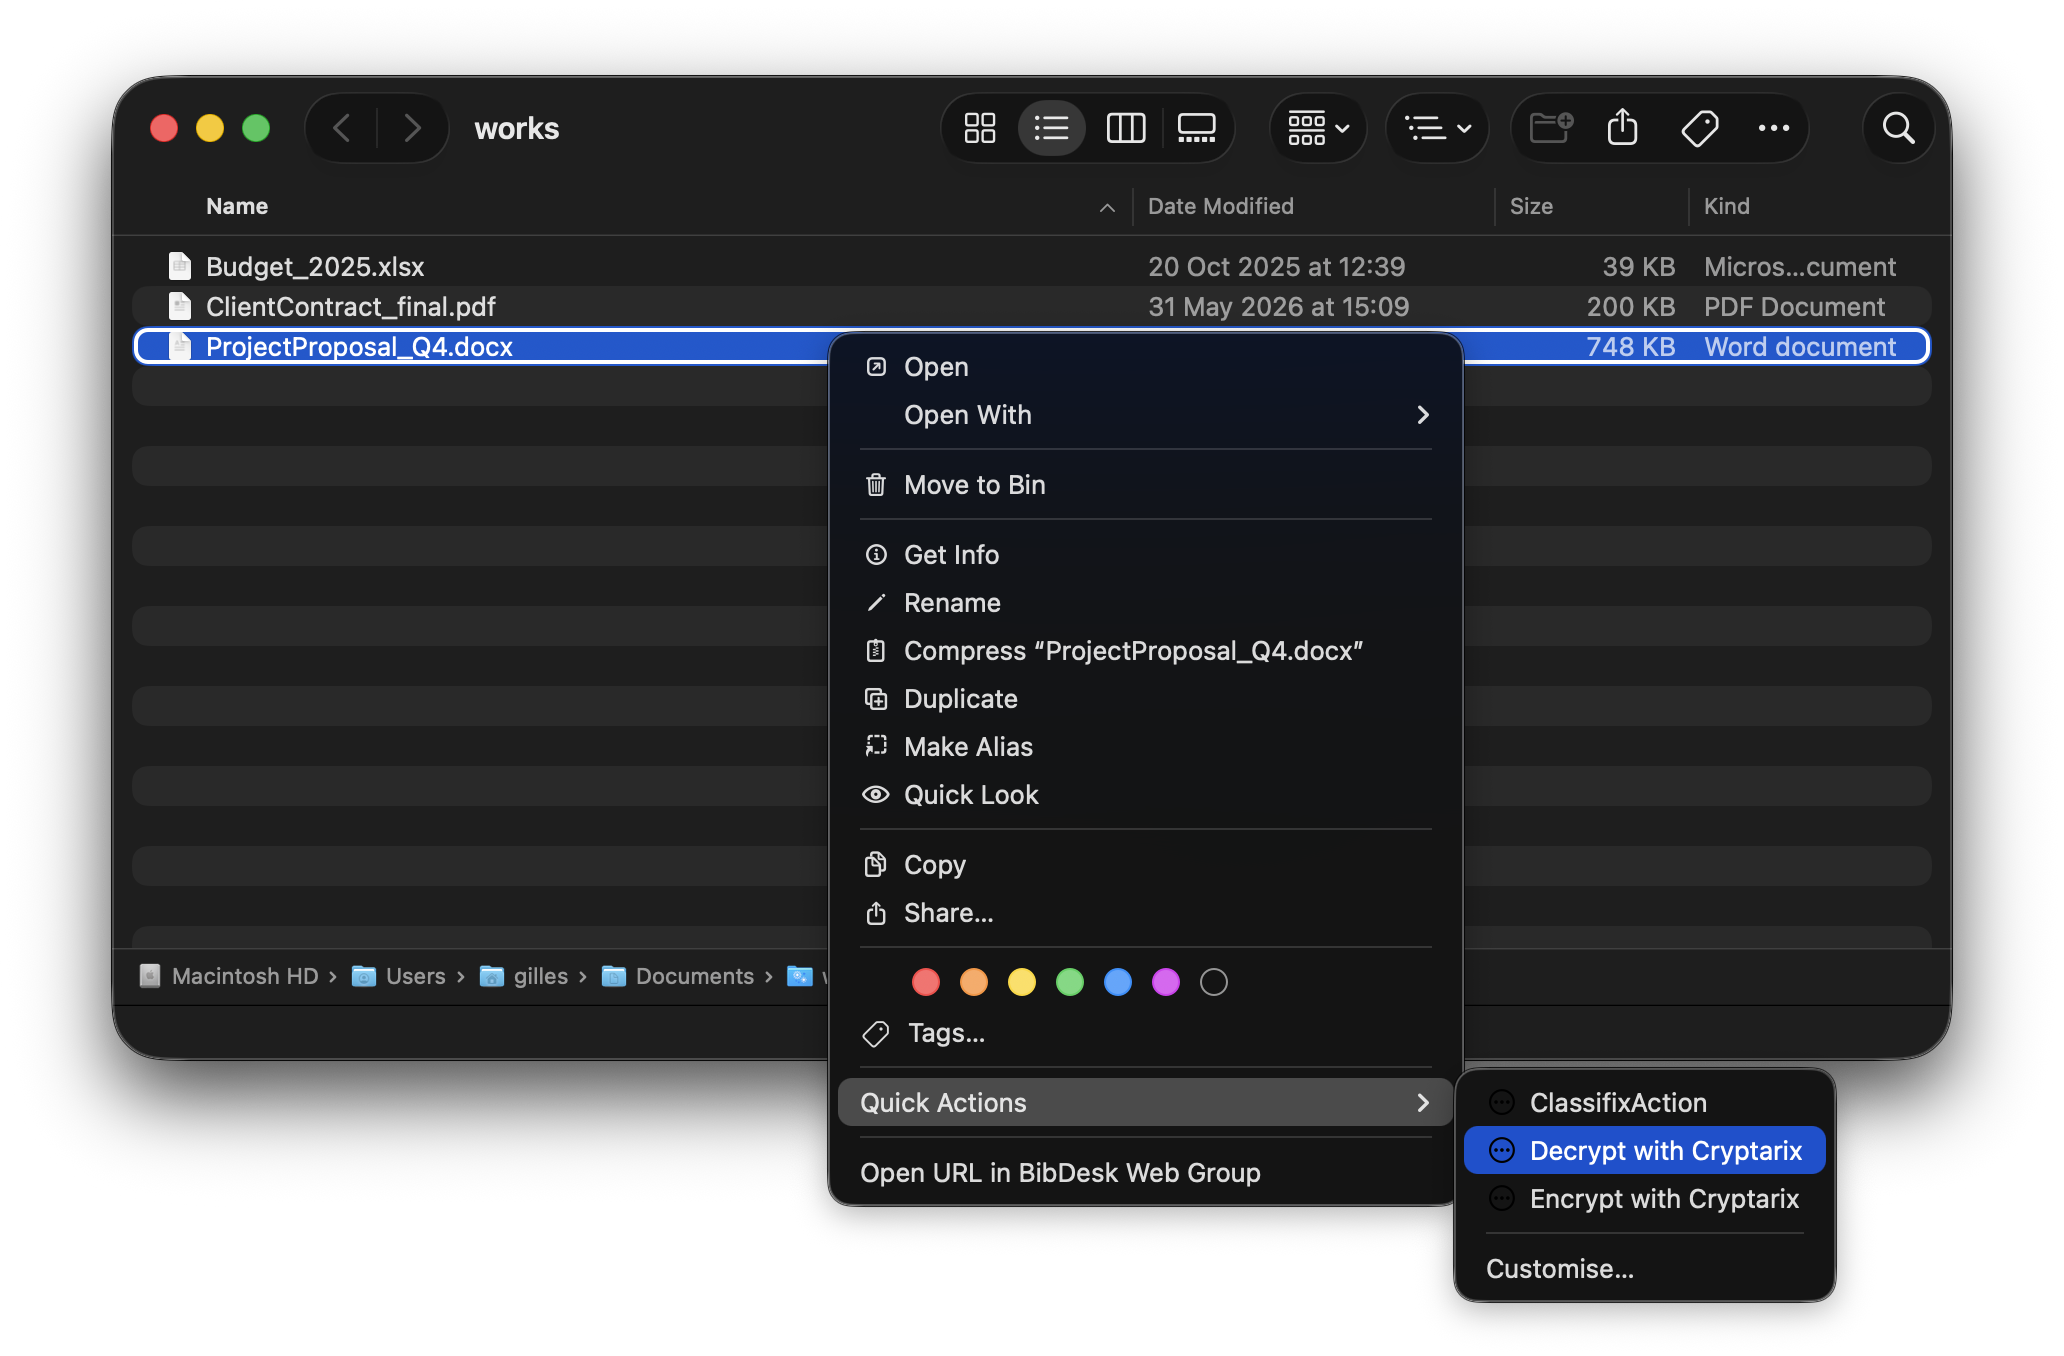Click the Budget_2025.xlsx file icon
This screenshot has height=1356, width=2064.
[x=180, y=266]
